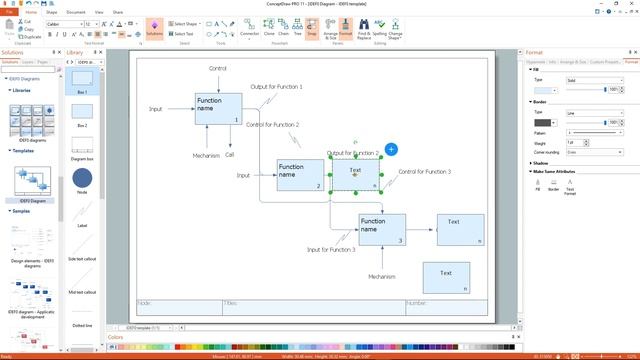Click Make Same Text Format button
The image size is (640, 360).
coord(570,187)
